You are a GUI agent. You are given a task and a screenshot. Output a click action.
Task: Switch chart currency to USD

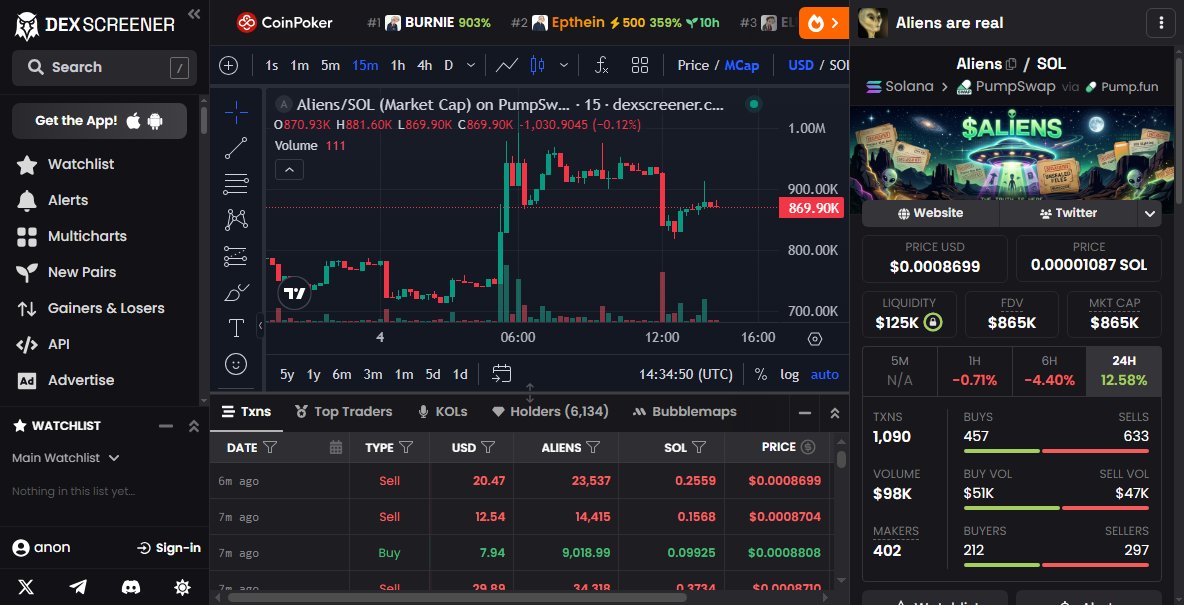[x=800, y=66]
